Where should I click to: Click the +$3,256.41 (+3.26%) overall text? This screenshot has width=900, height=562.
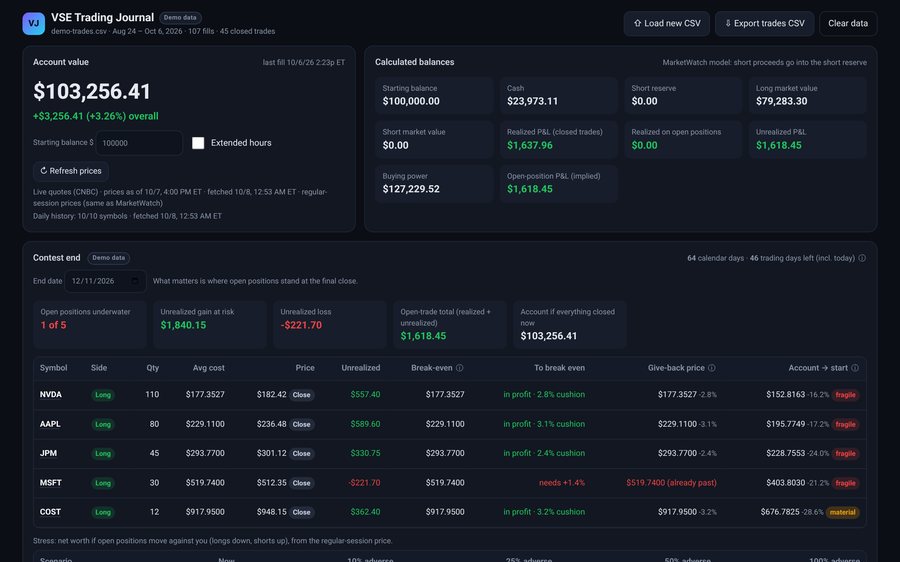pos(95,116)
